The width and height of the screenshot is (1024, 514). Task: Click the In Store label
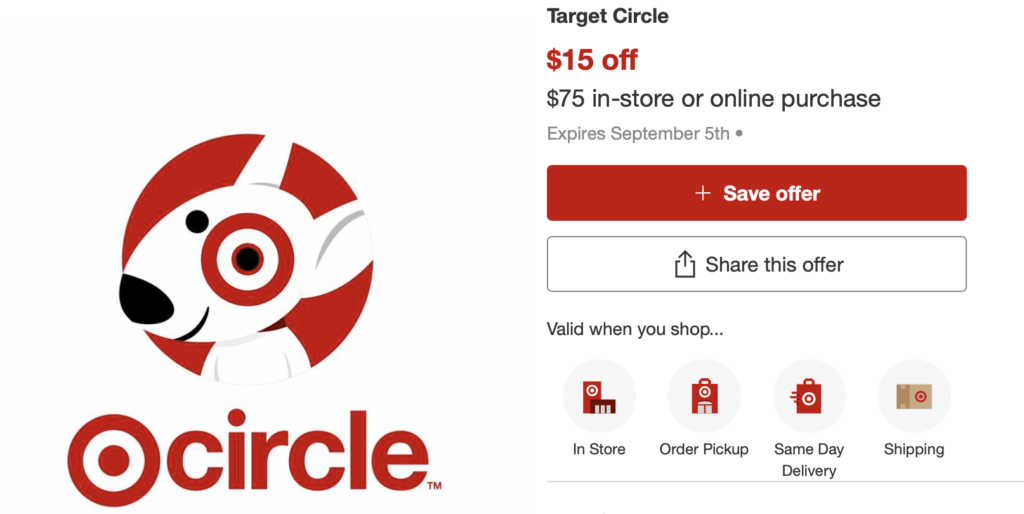599,449
